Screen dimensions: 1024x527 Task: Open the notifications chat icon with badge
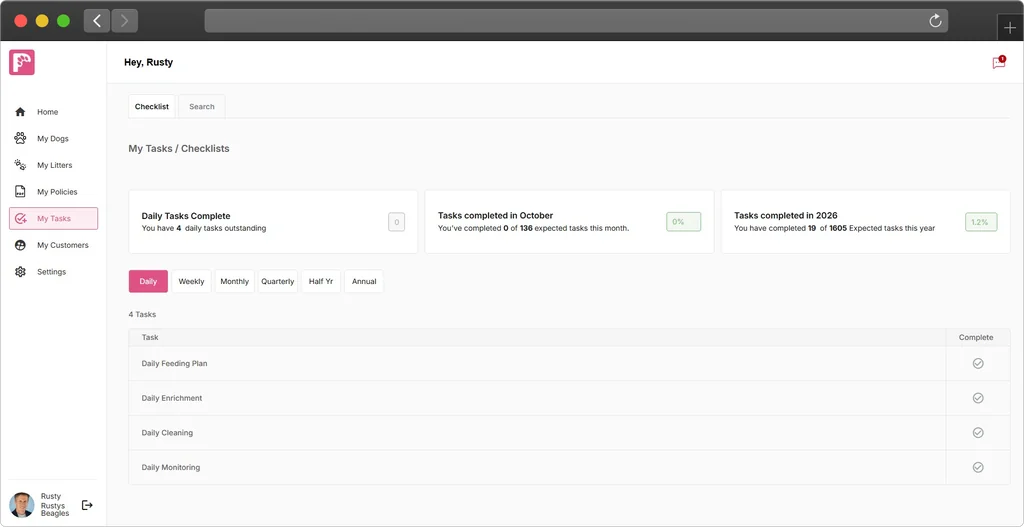(x=999, y=63)
